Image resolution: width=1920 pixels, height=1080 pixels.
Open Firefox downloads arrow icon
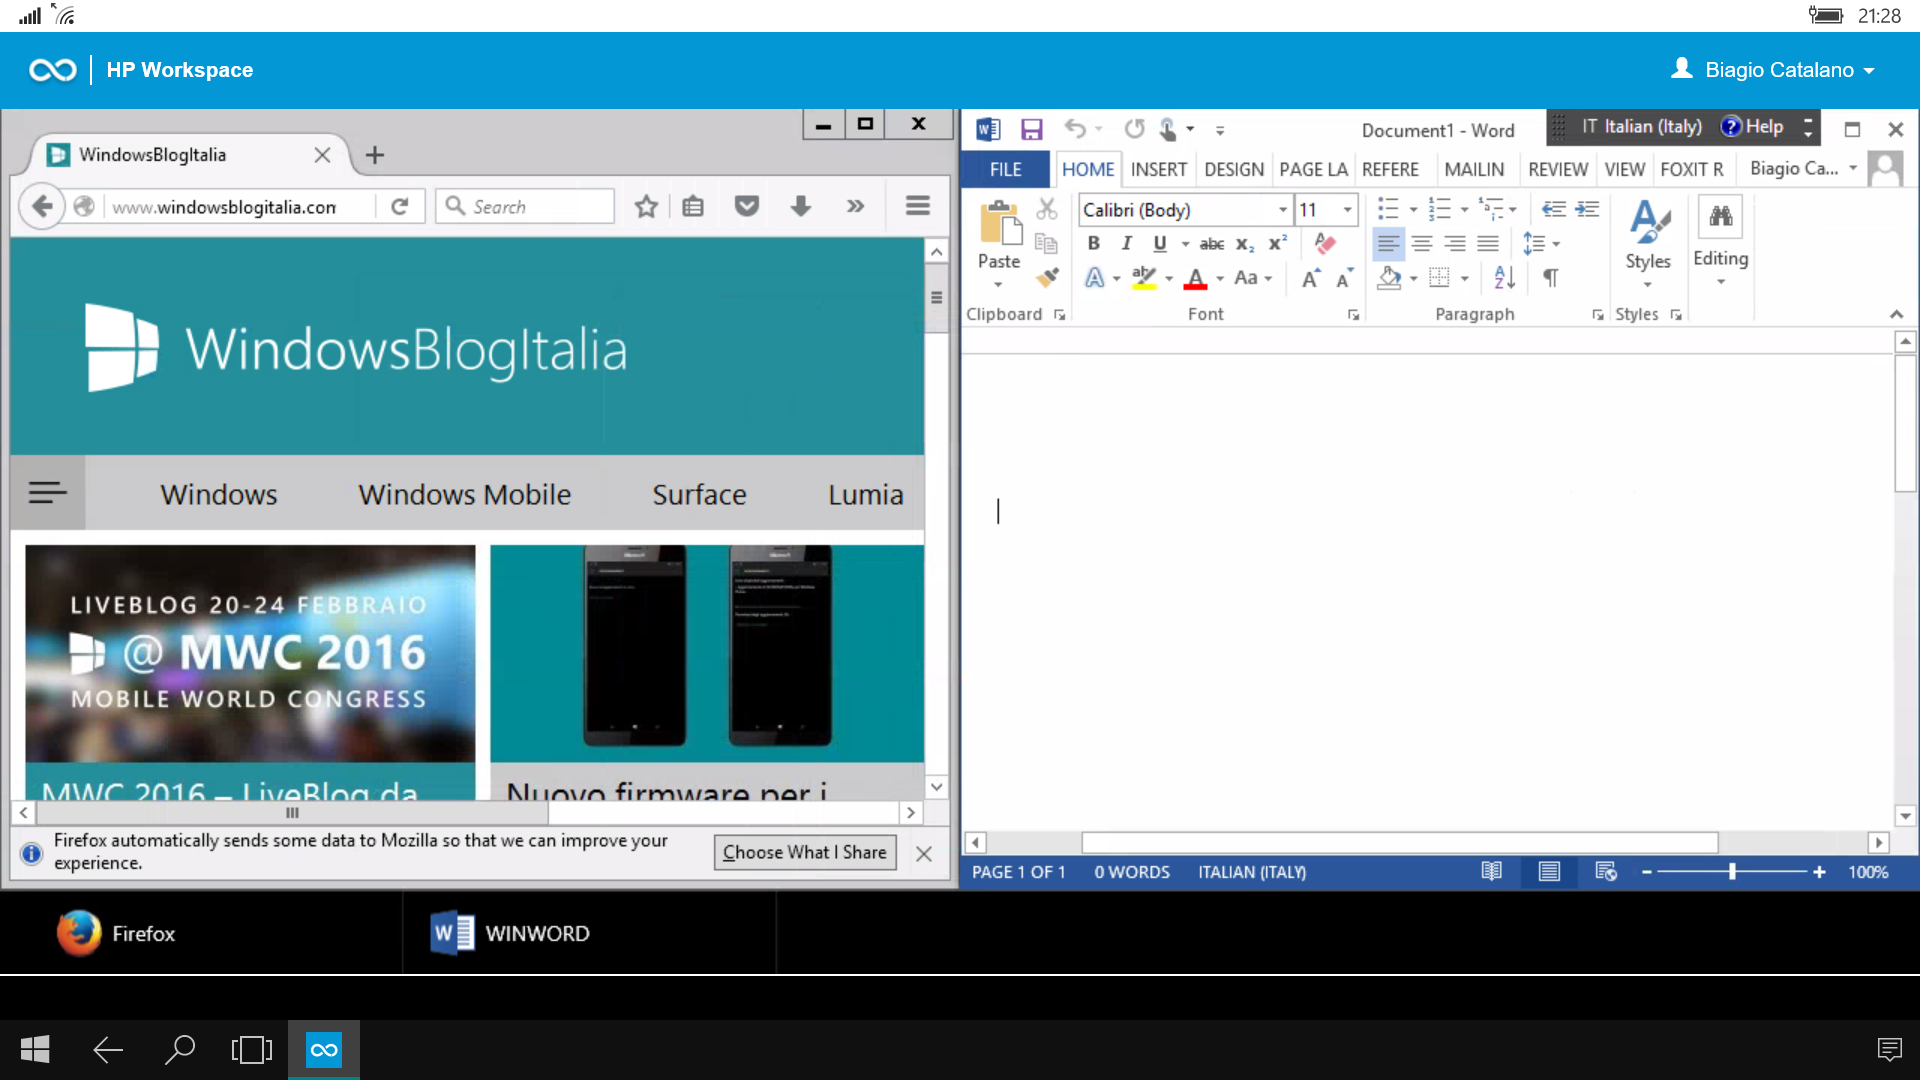(x=800, y=206)
